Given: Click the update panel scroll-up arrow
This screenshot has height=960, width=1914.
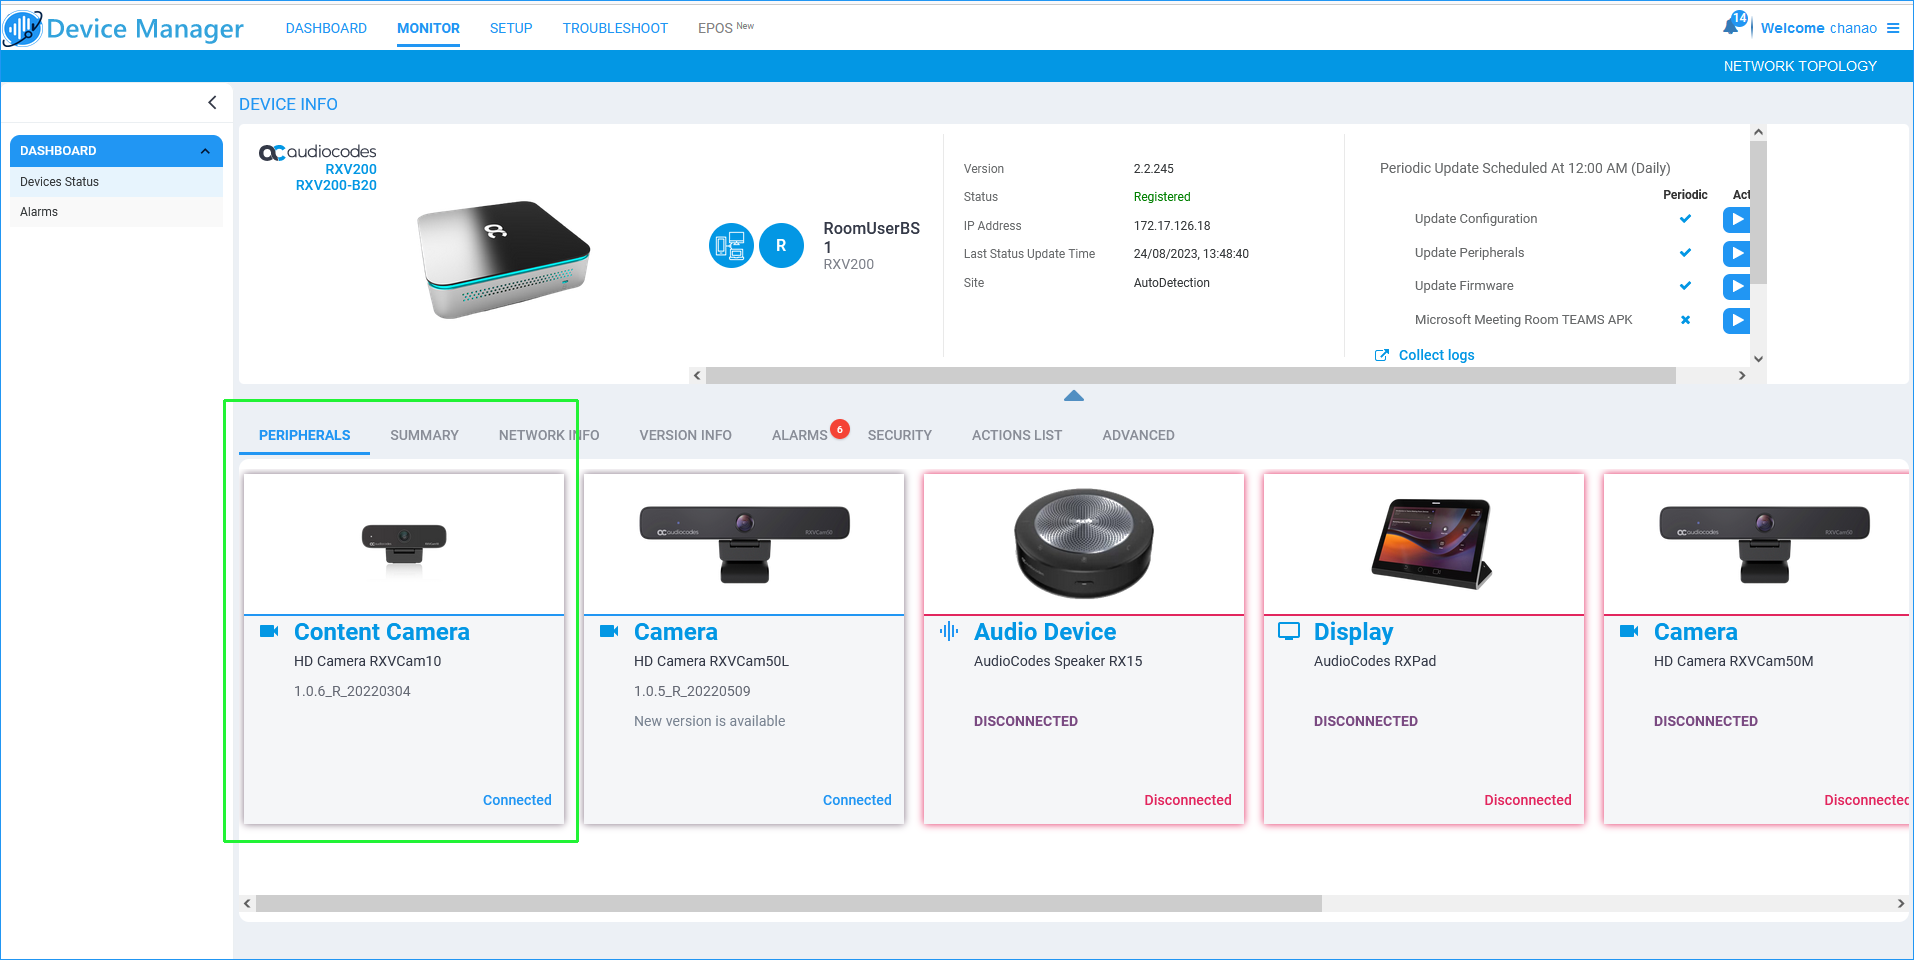Looking at the screenshot, I should click(x=1758, y=132).
